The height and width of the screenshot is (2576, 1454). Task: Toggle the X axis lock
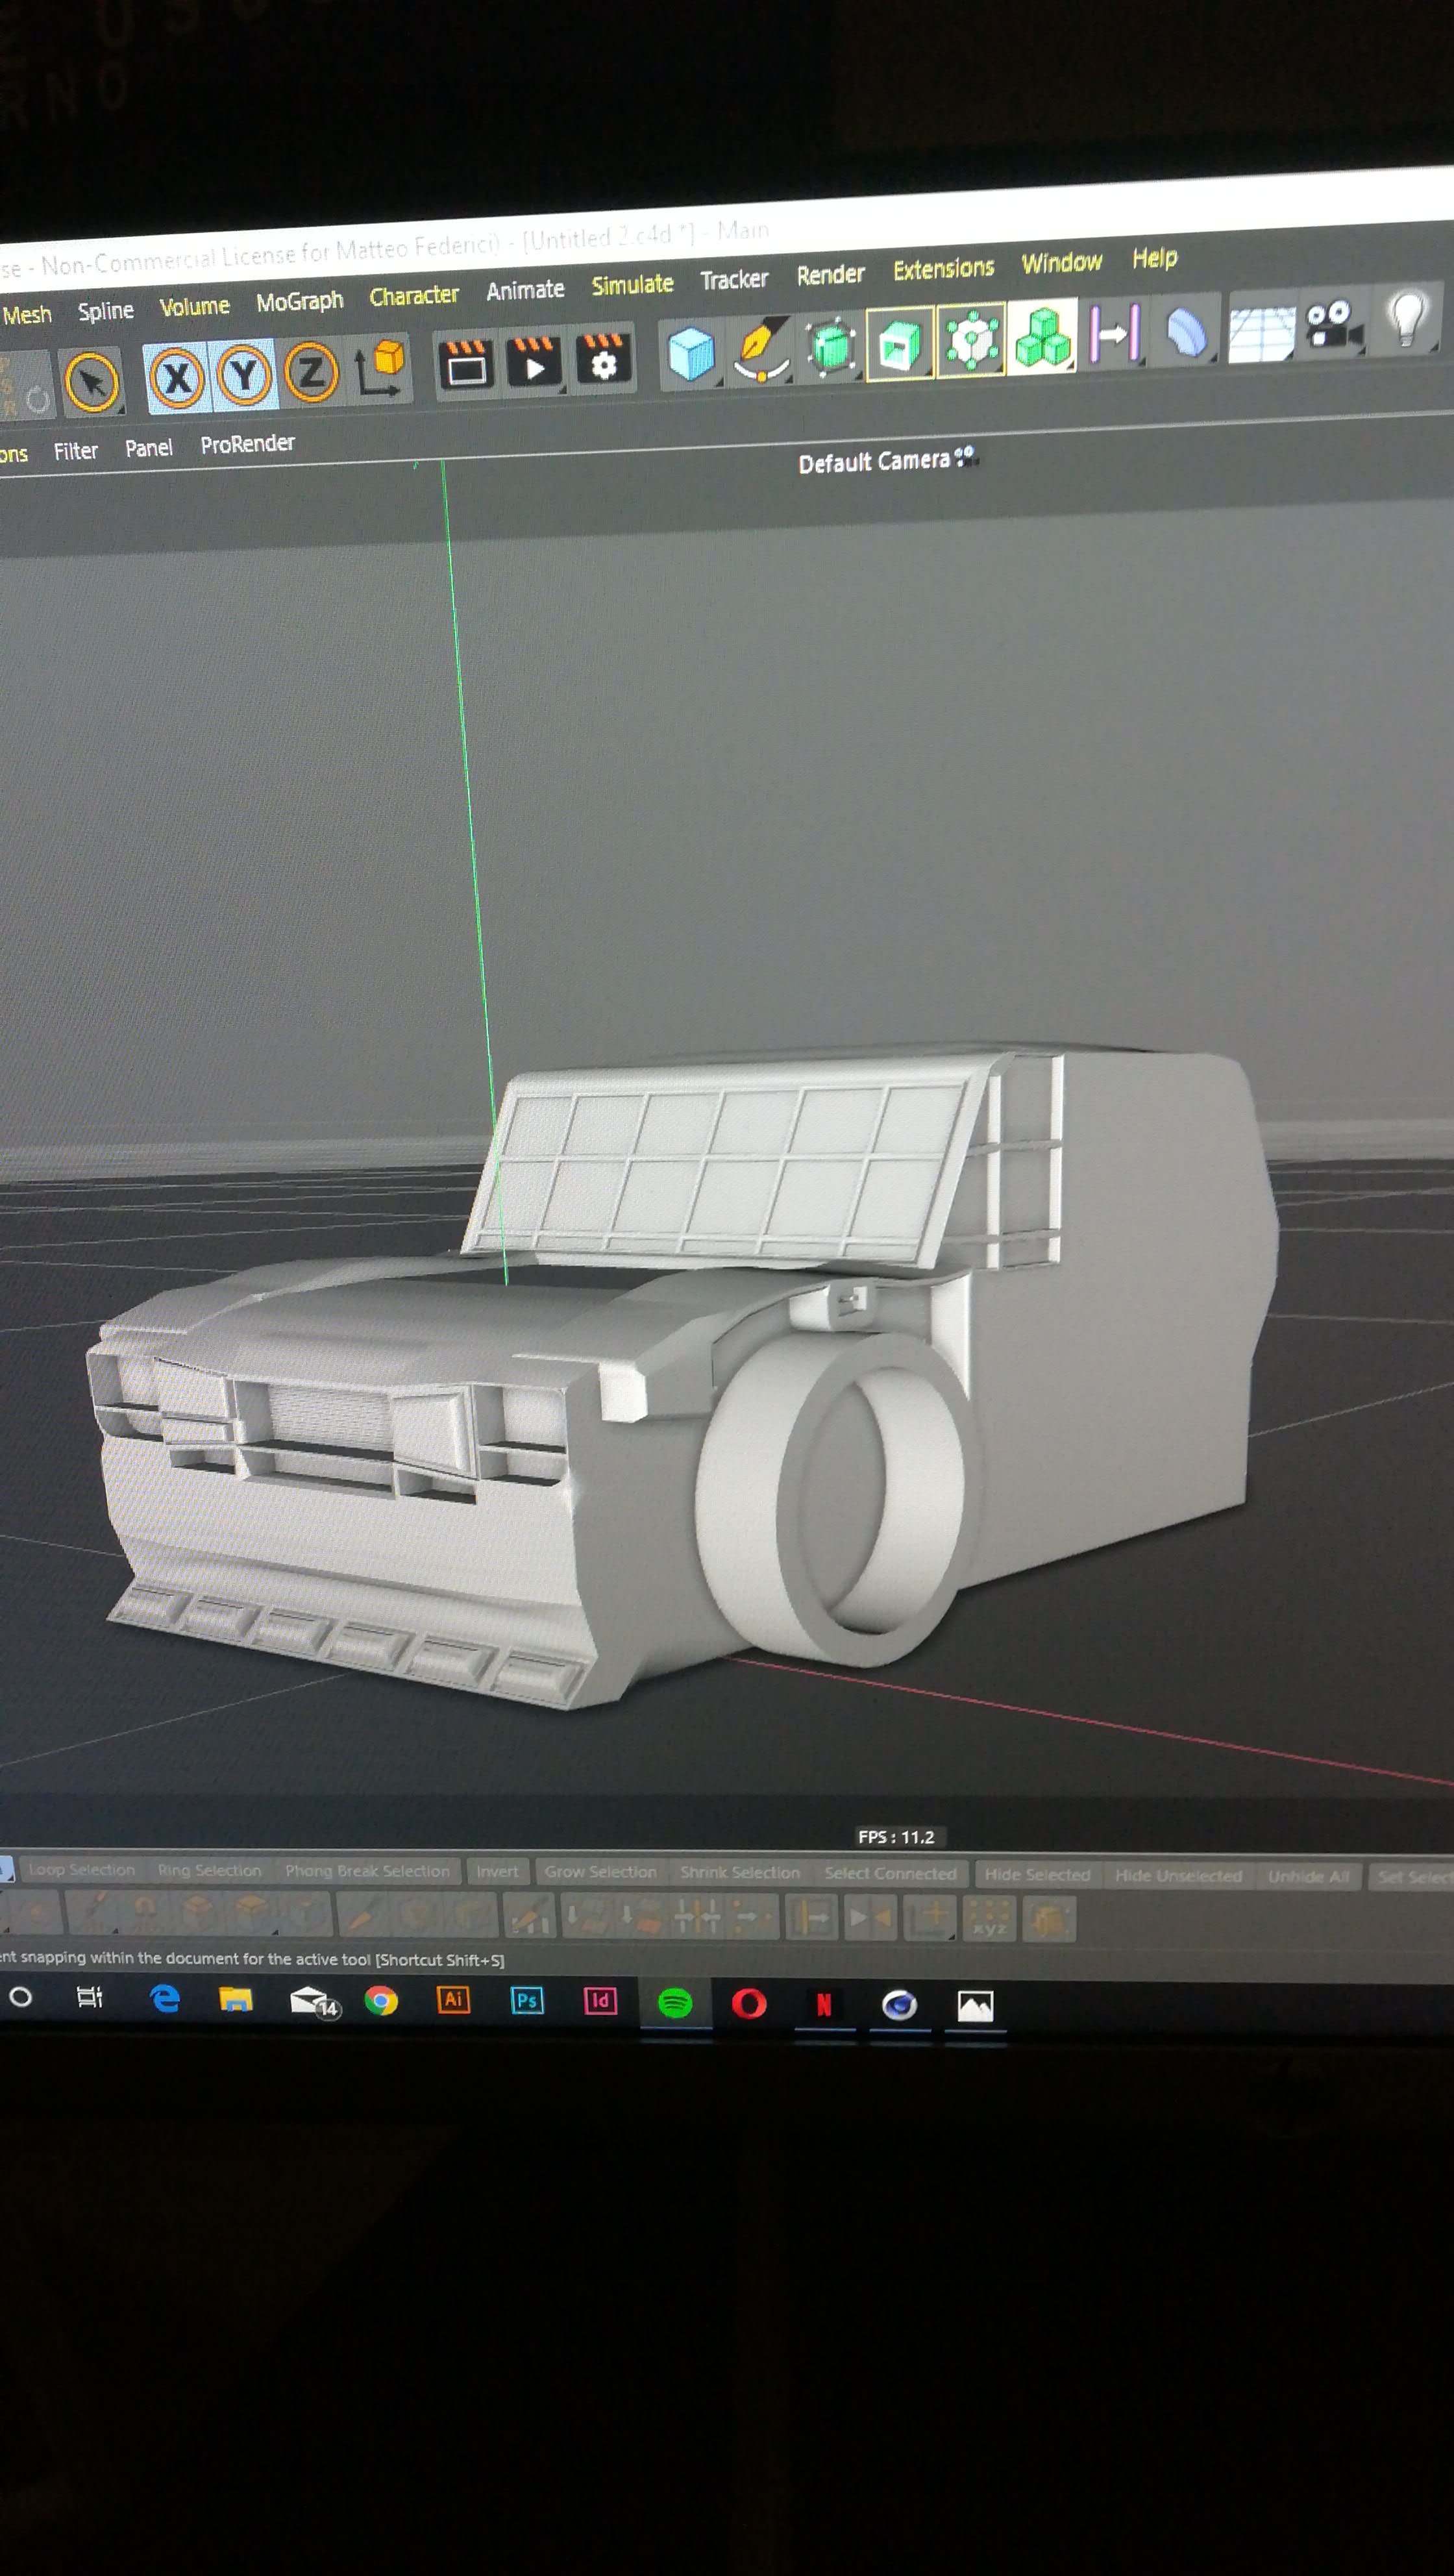pos(177,377)
